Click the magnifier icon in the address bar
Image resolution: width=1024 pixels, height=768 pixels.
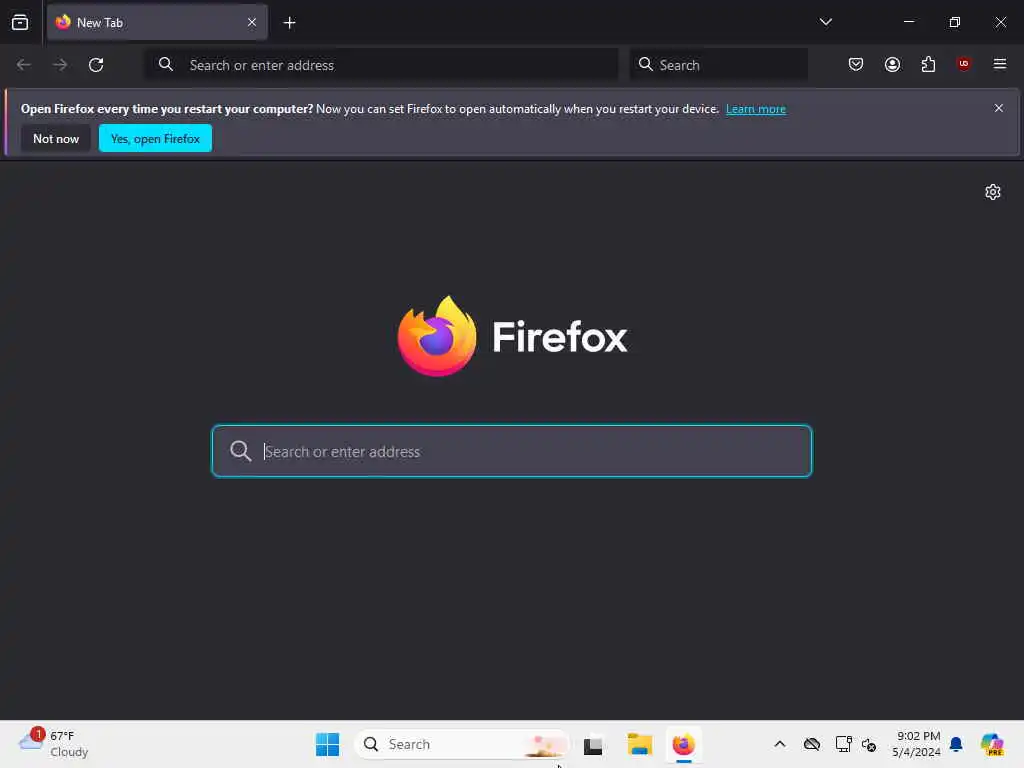[166, 64]
